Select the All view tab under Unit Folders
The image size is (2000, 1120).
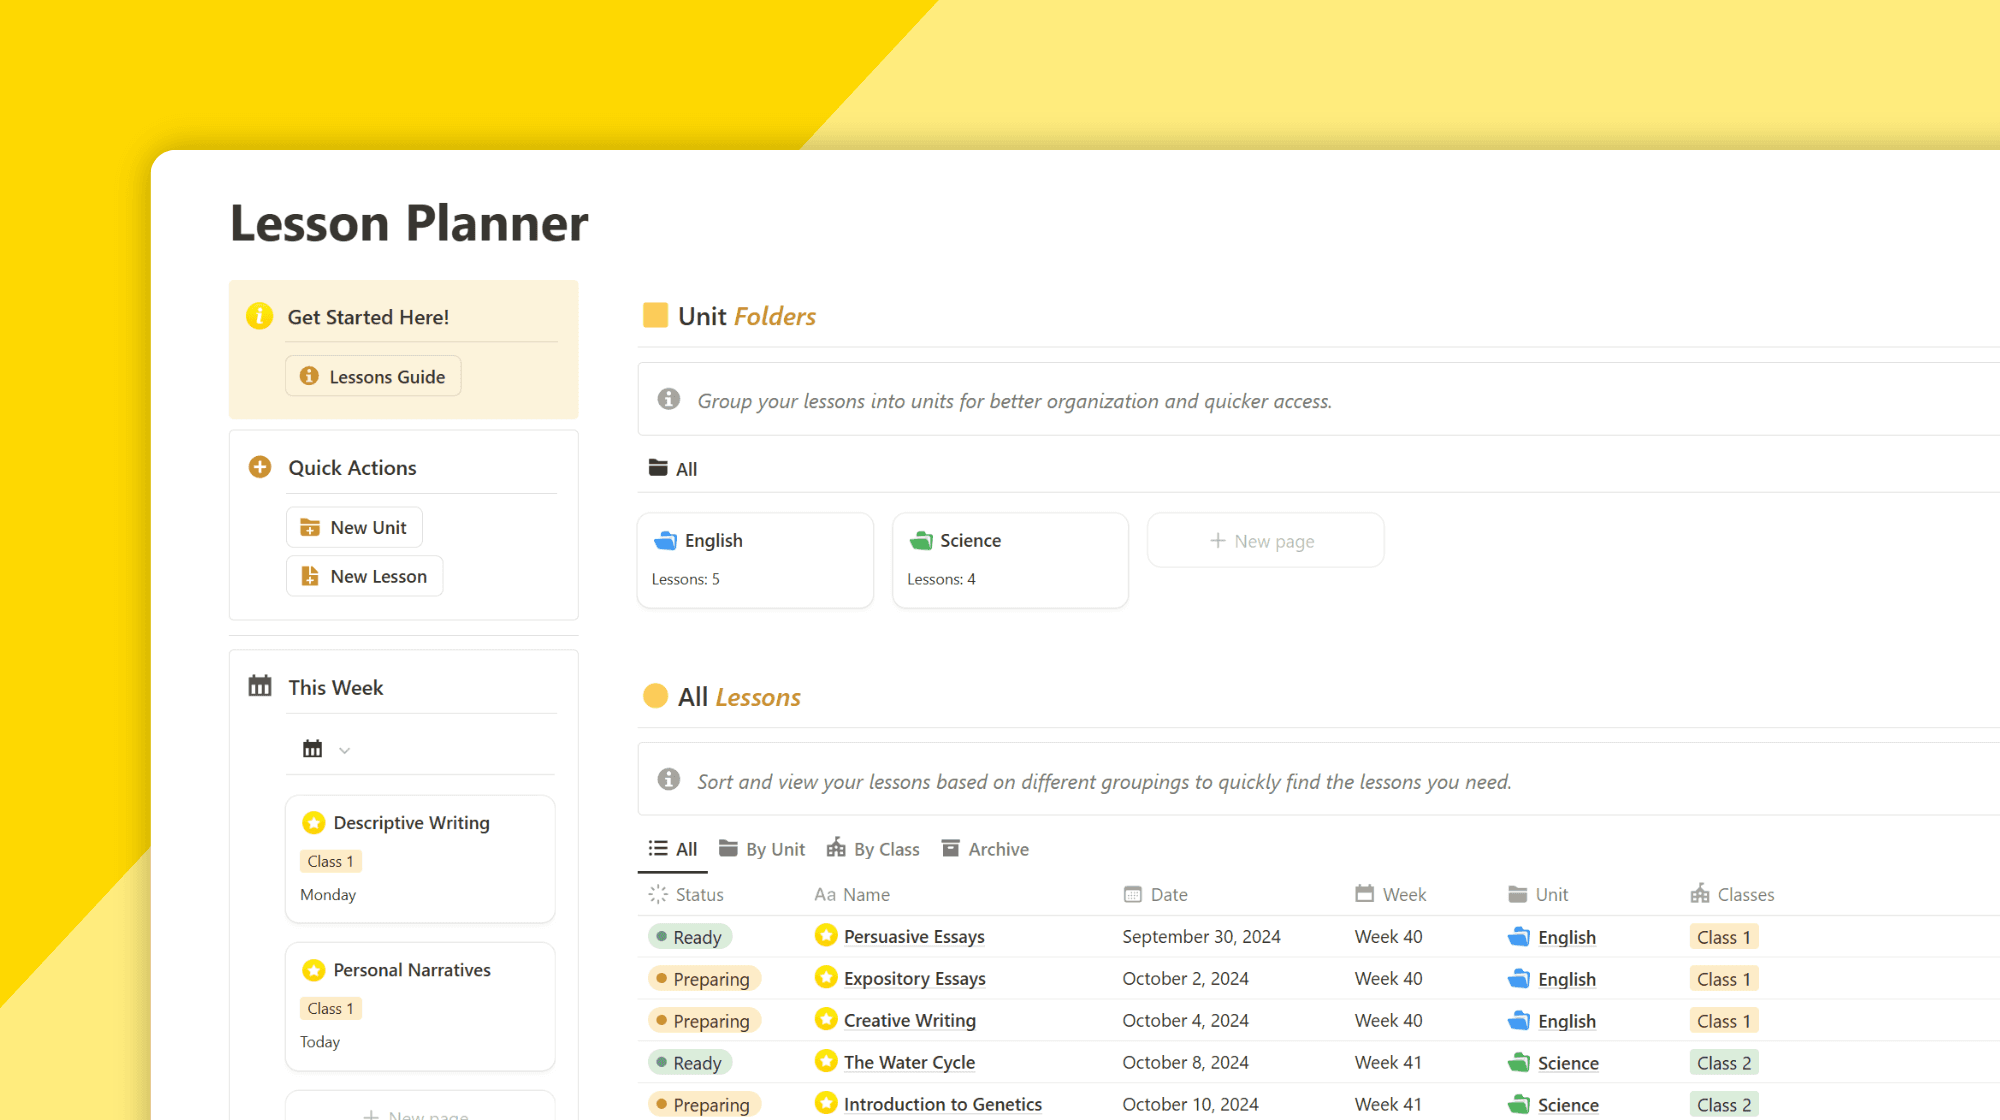673,469
